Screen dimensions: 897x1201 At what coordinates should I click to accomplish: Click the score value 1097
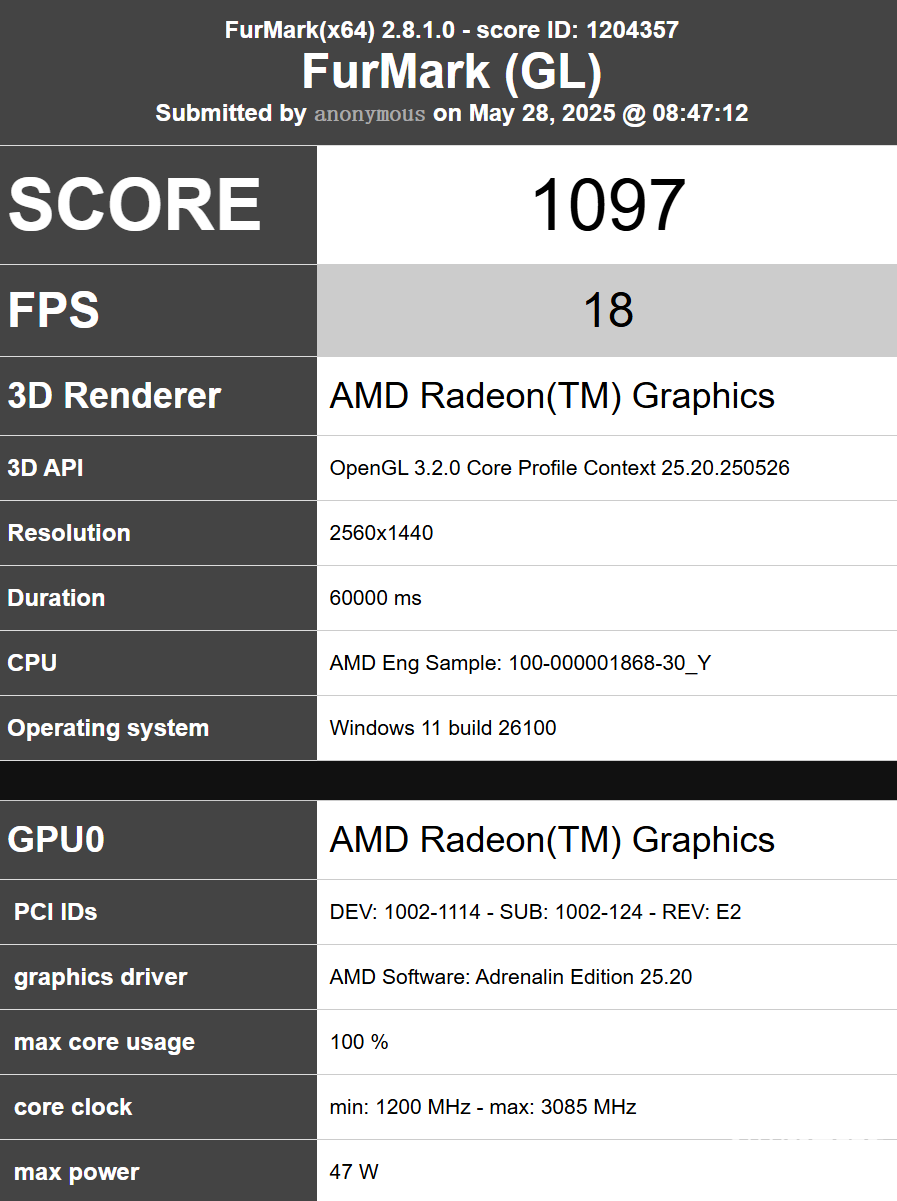pyautogui.click(x=607, y=206)
